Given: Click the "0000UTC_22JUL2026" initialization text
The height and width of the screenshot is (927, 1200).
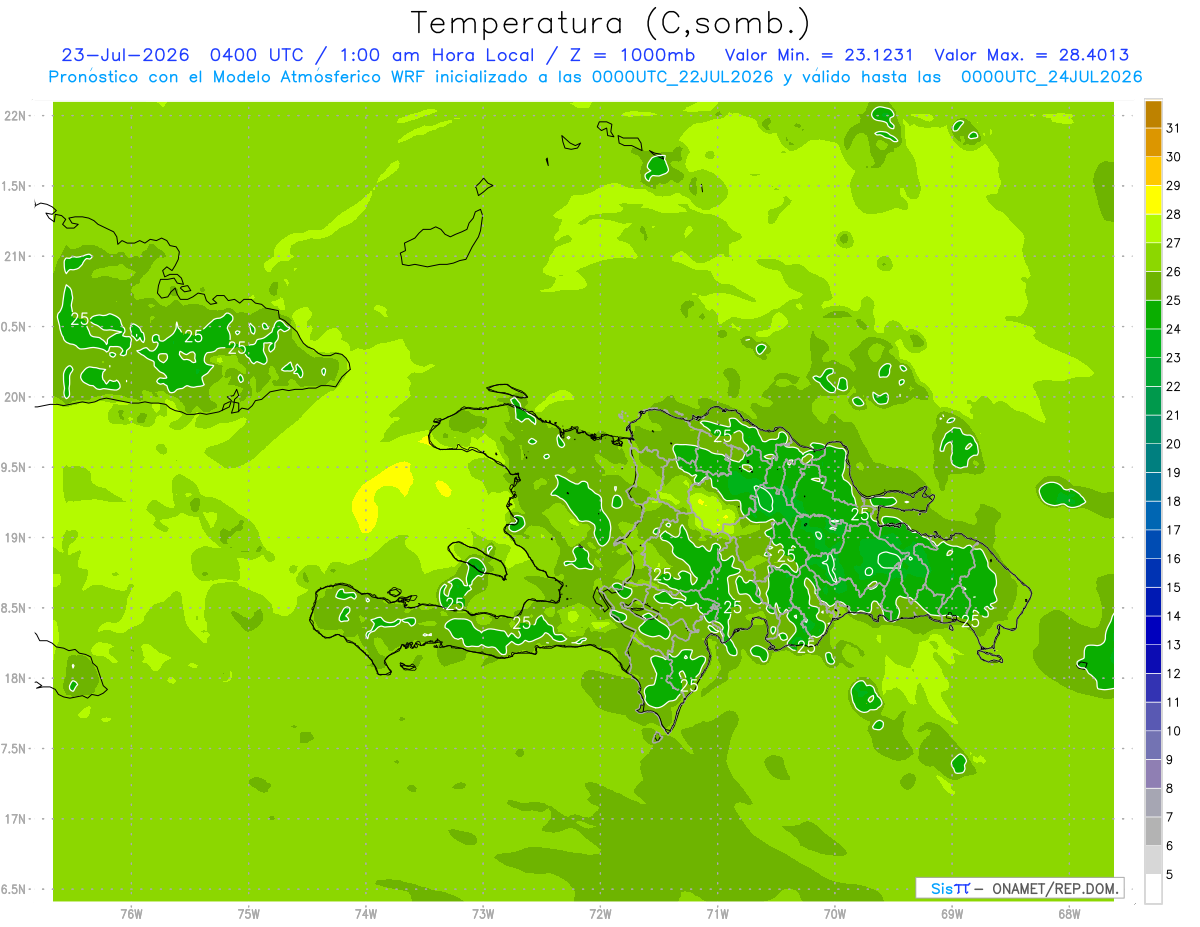Looking at the screenshot, I should (683, 77).
